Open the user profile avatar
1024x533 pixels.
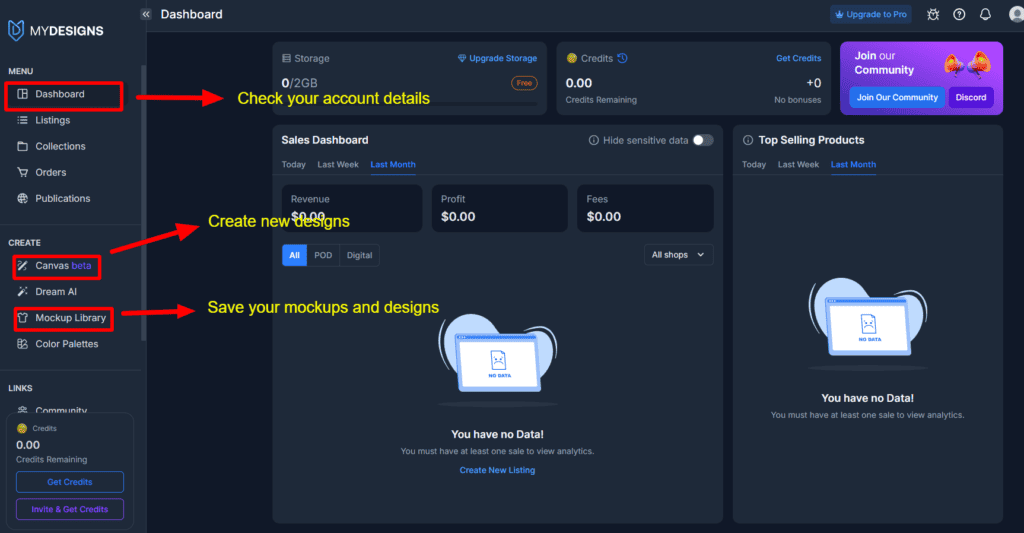pos(1014,15)
